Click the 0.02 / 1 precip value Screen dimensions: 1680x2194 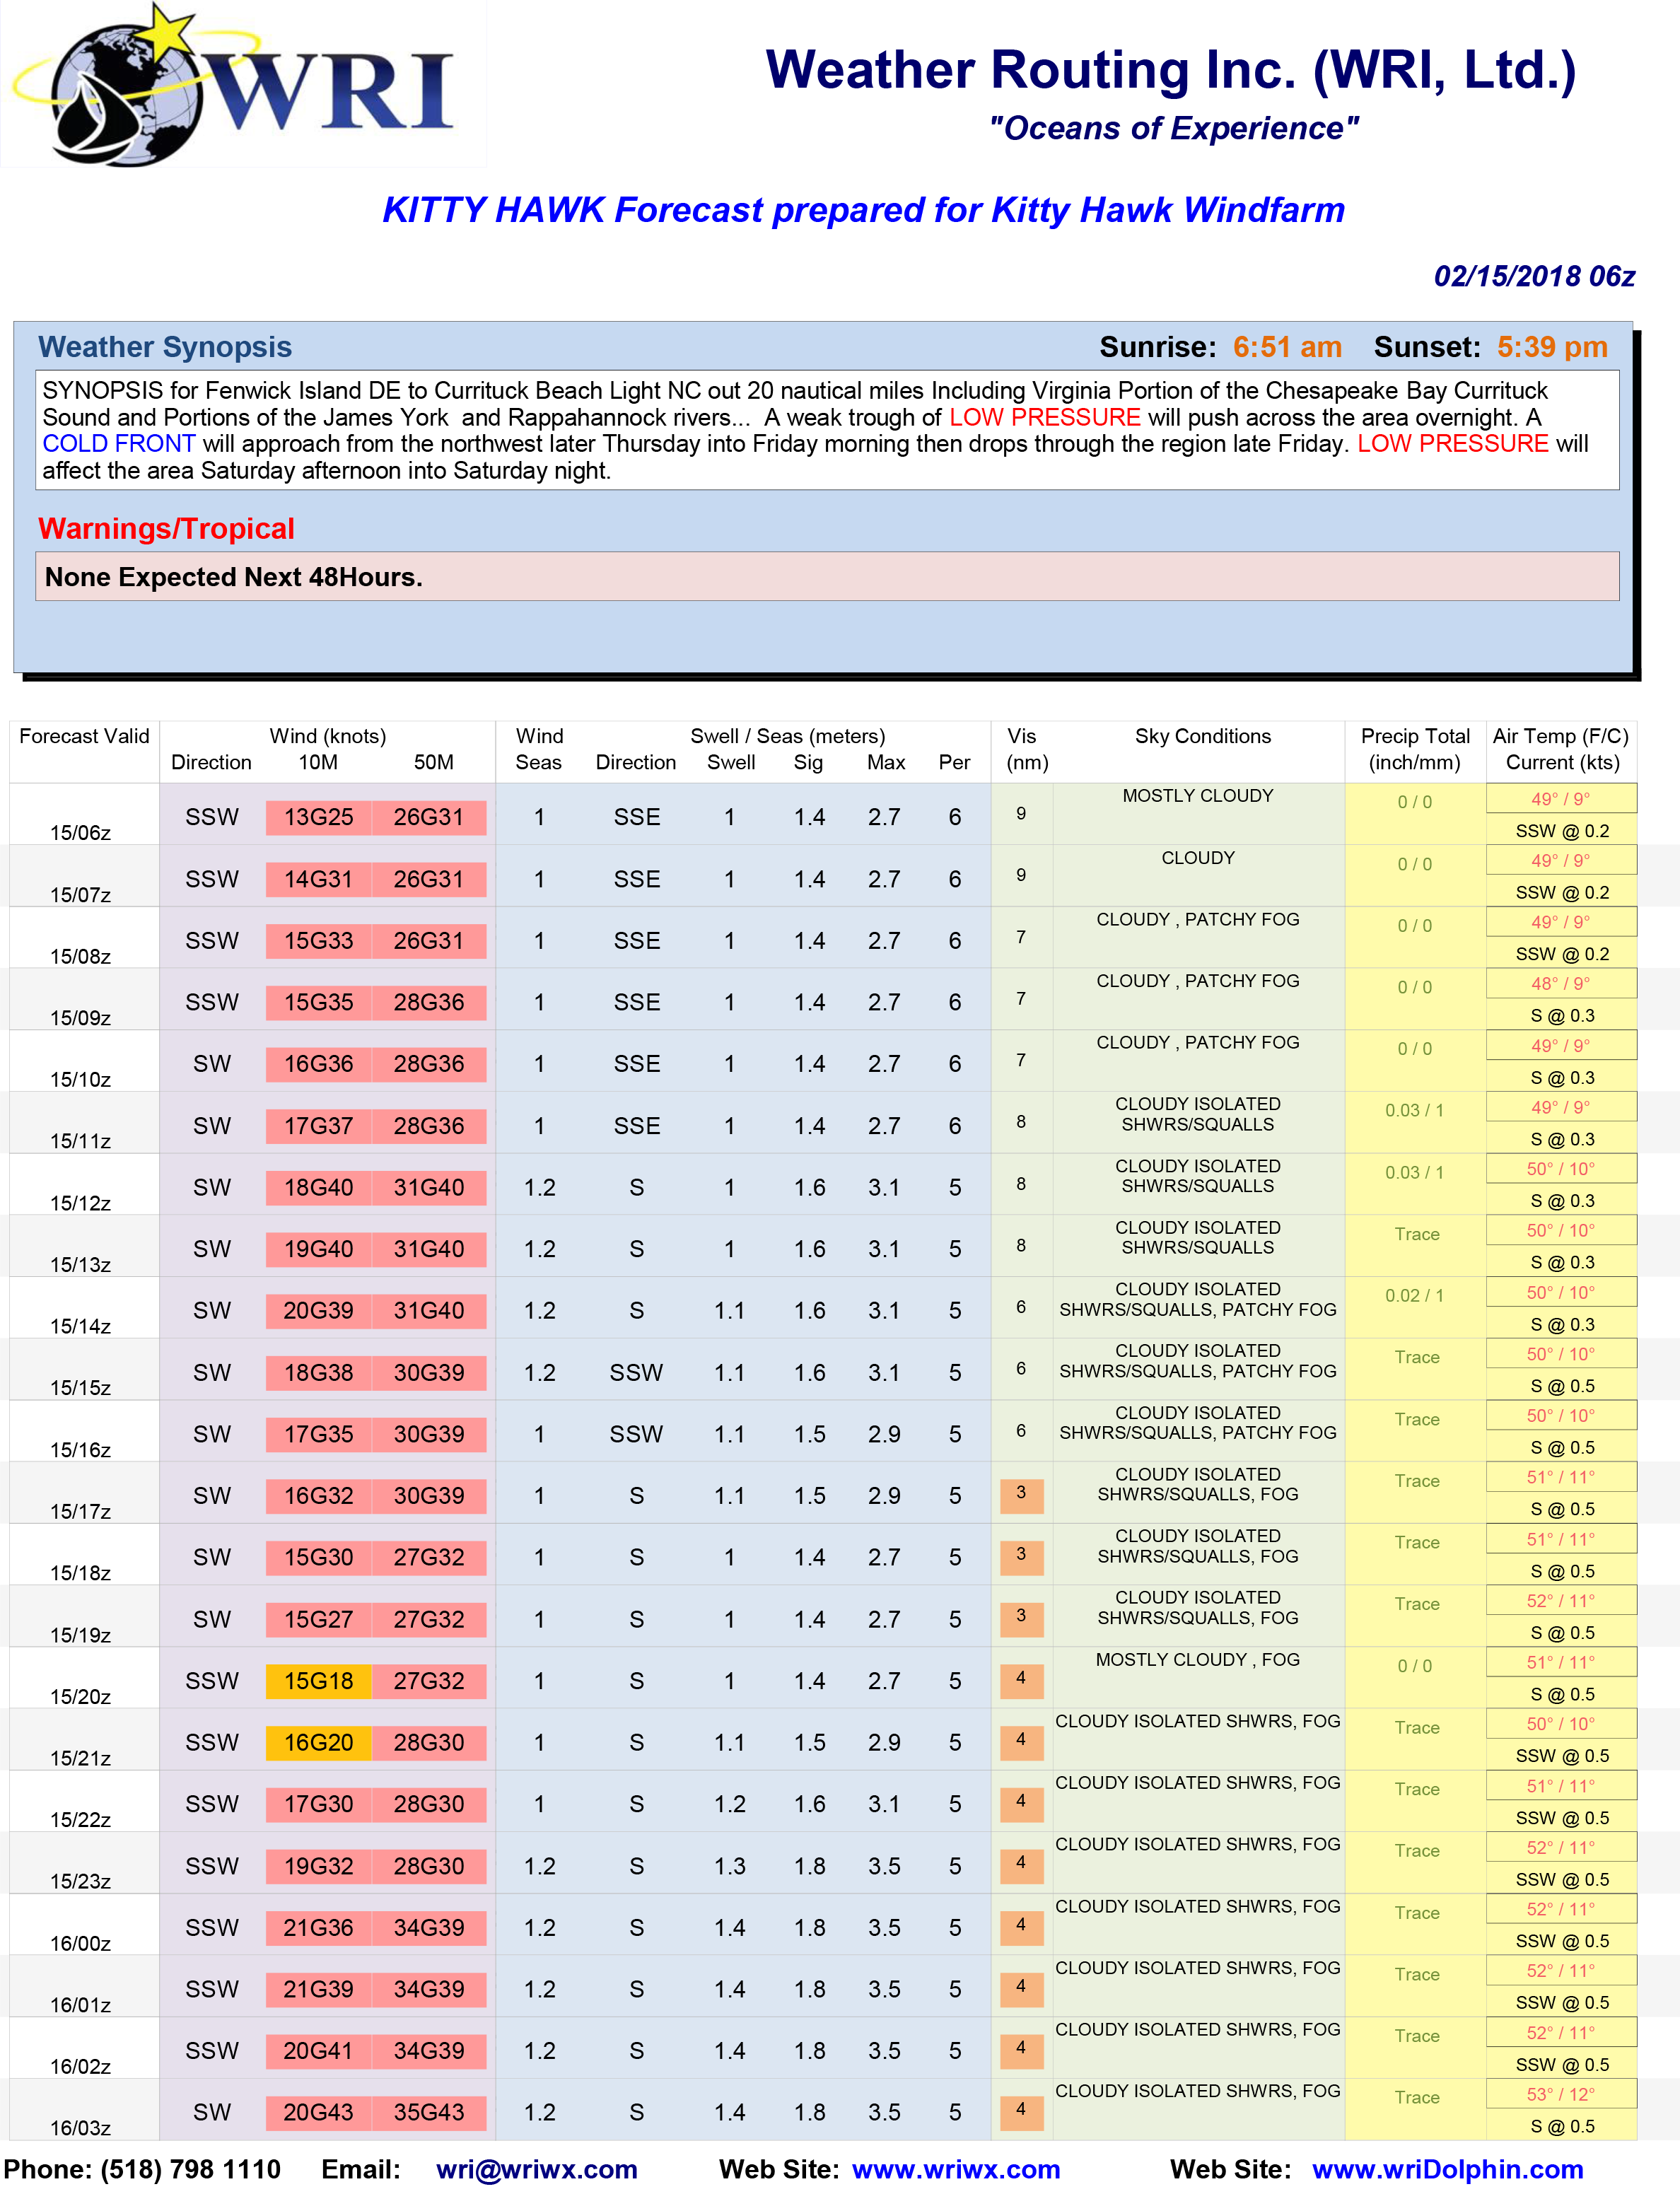pyautogui.click(x=1415, y=1296)
